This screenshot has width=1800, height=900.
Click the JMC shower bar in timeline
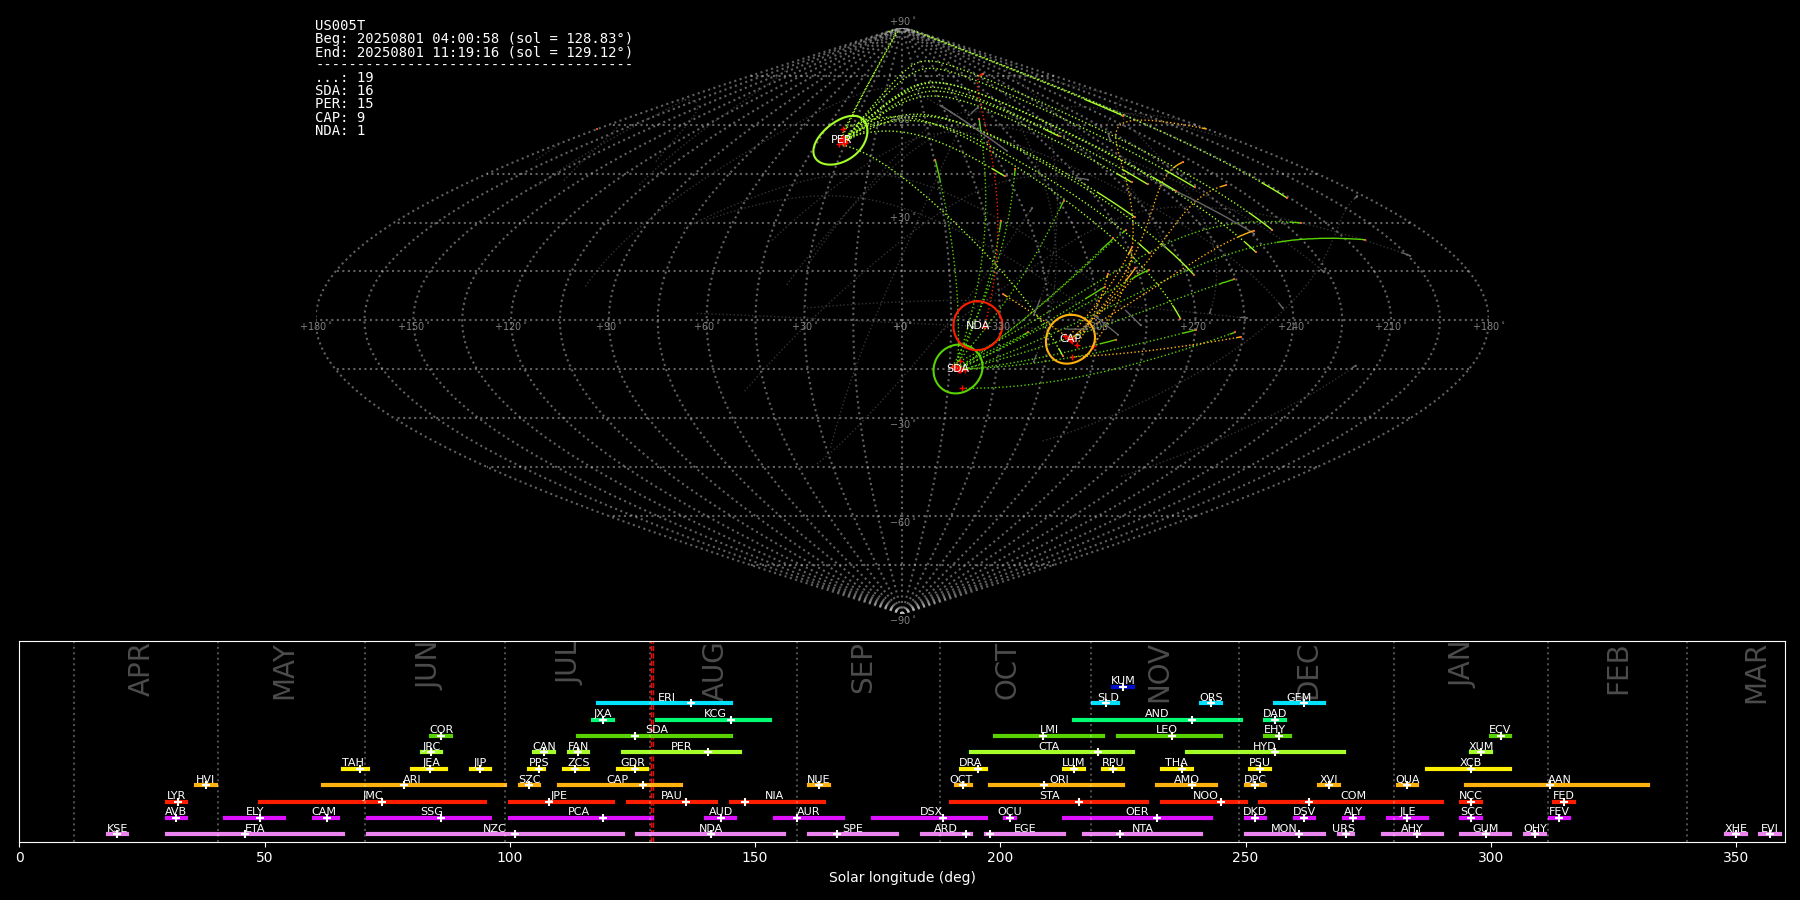pos(373,801)
